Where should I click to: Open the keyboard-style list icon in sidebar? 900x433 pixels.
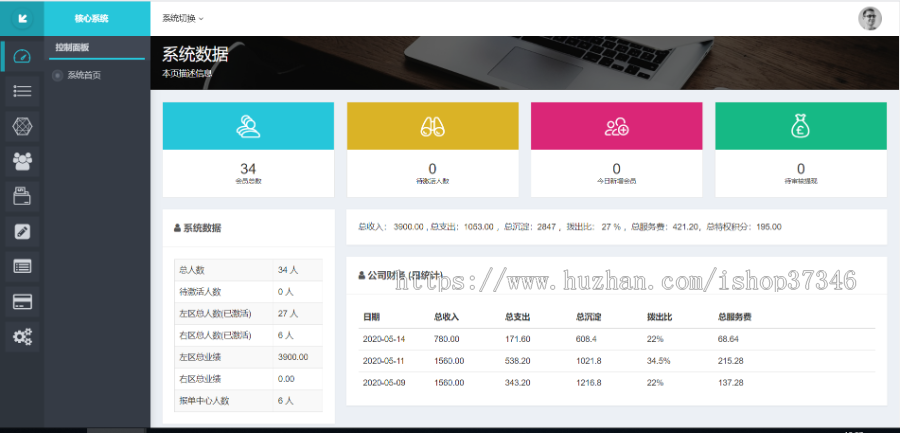click(22, 266)
